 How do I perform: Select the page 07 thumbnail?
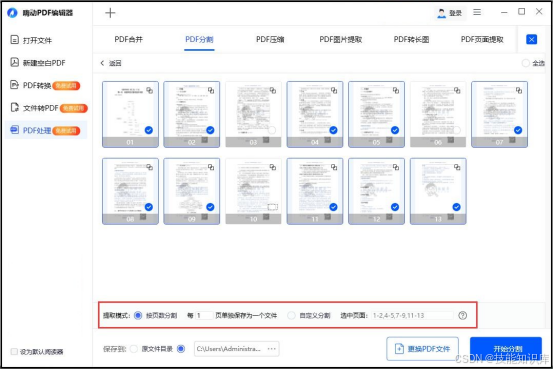click(x=499, y=114)
